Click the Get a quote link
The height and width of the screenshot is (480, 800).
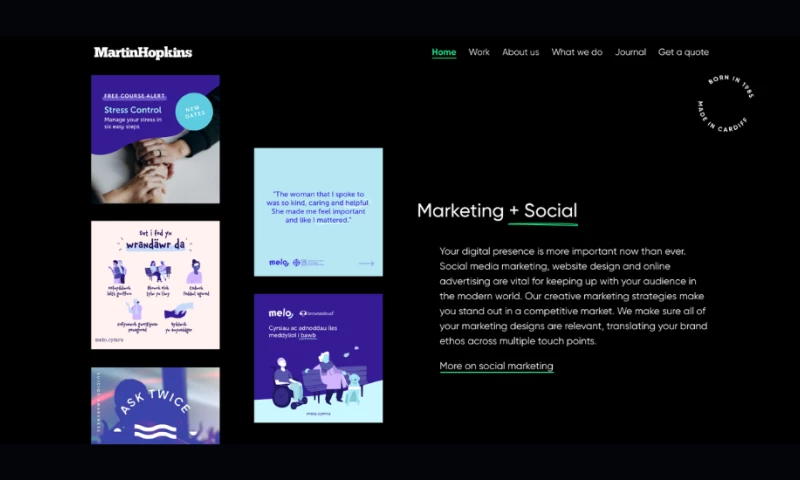click(x=683, y=52)
